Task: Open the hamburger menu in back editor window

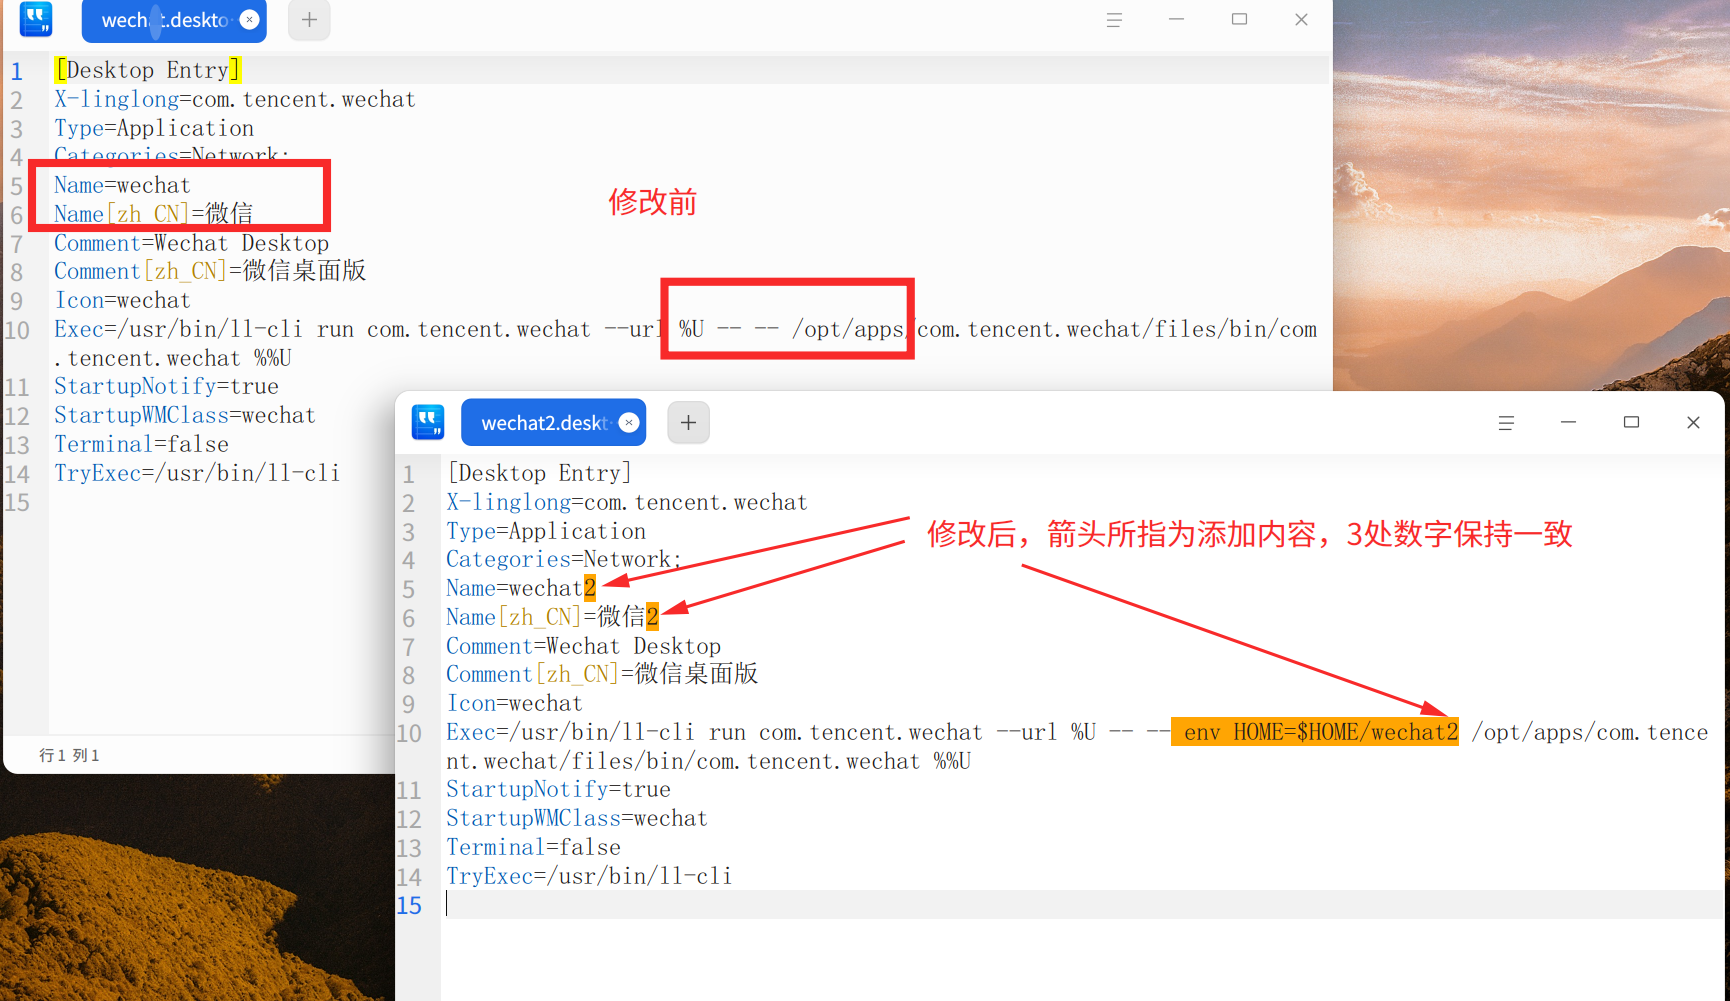Action: (x=1114, y=19)
